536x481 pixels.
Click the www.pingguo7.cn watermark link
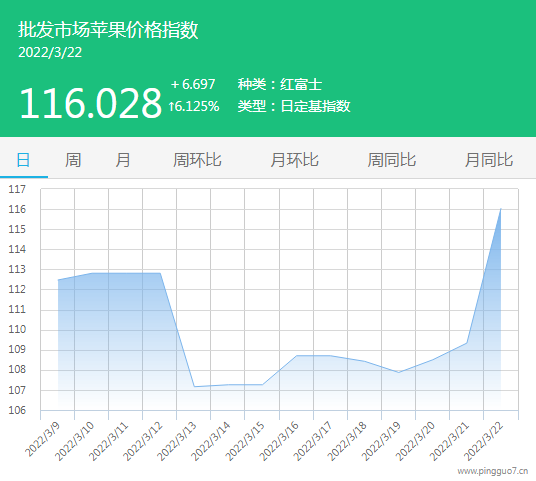[x=493, y=471]
